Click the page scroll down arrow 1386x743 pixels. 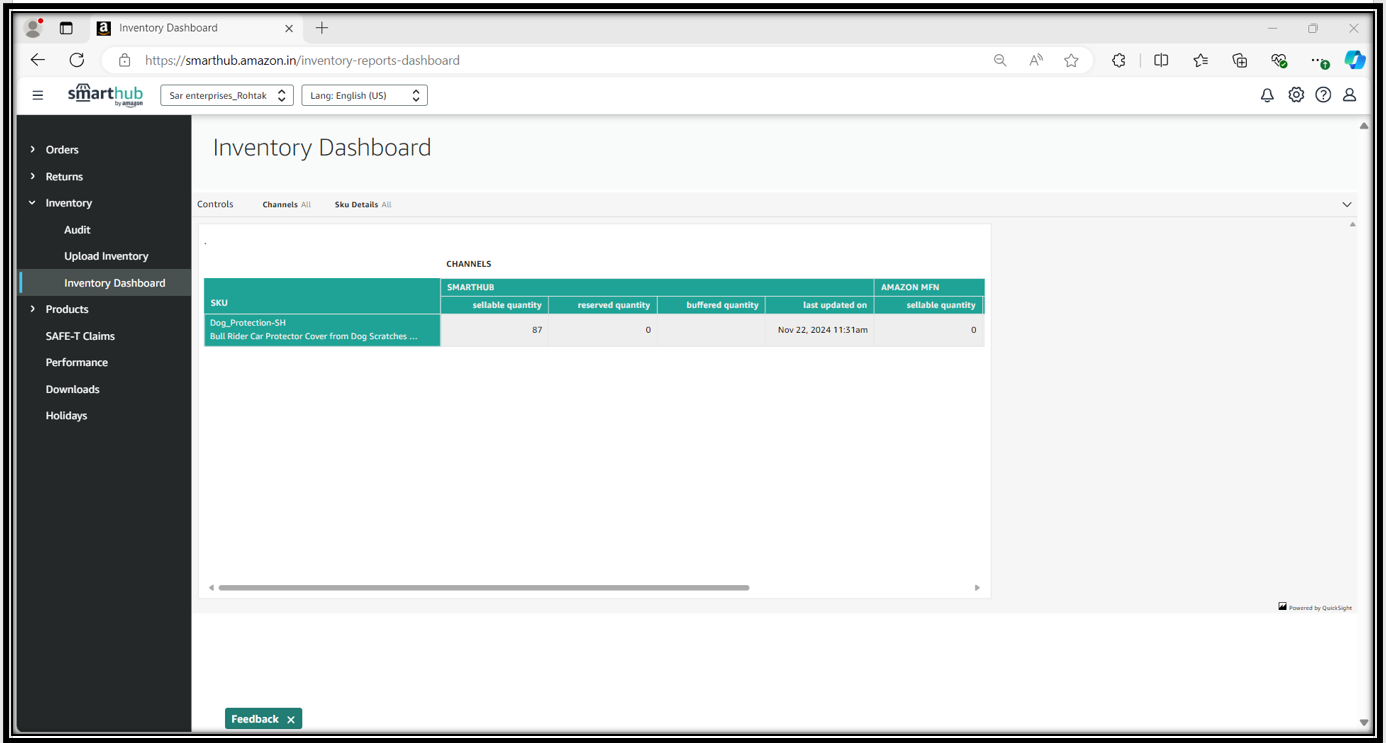pyautogui.click(x=1364, y=722)
